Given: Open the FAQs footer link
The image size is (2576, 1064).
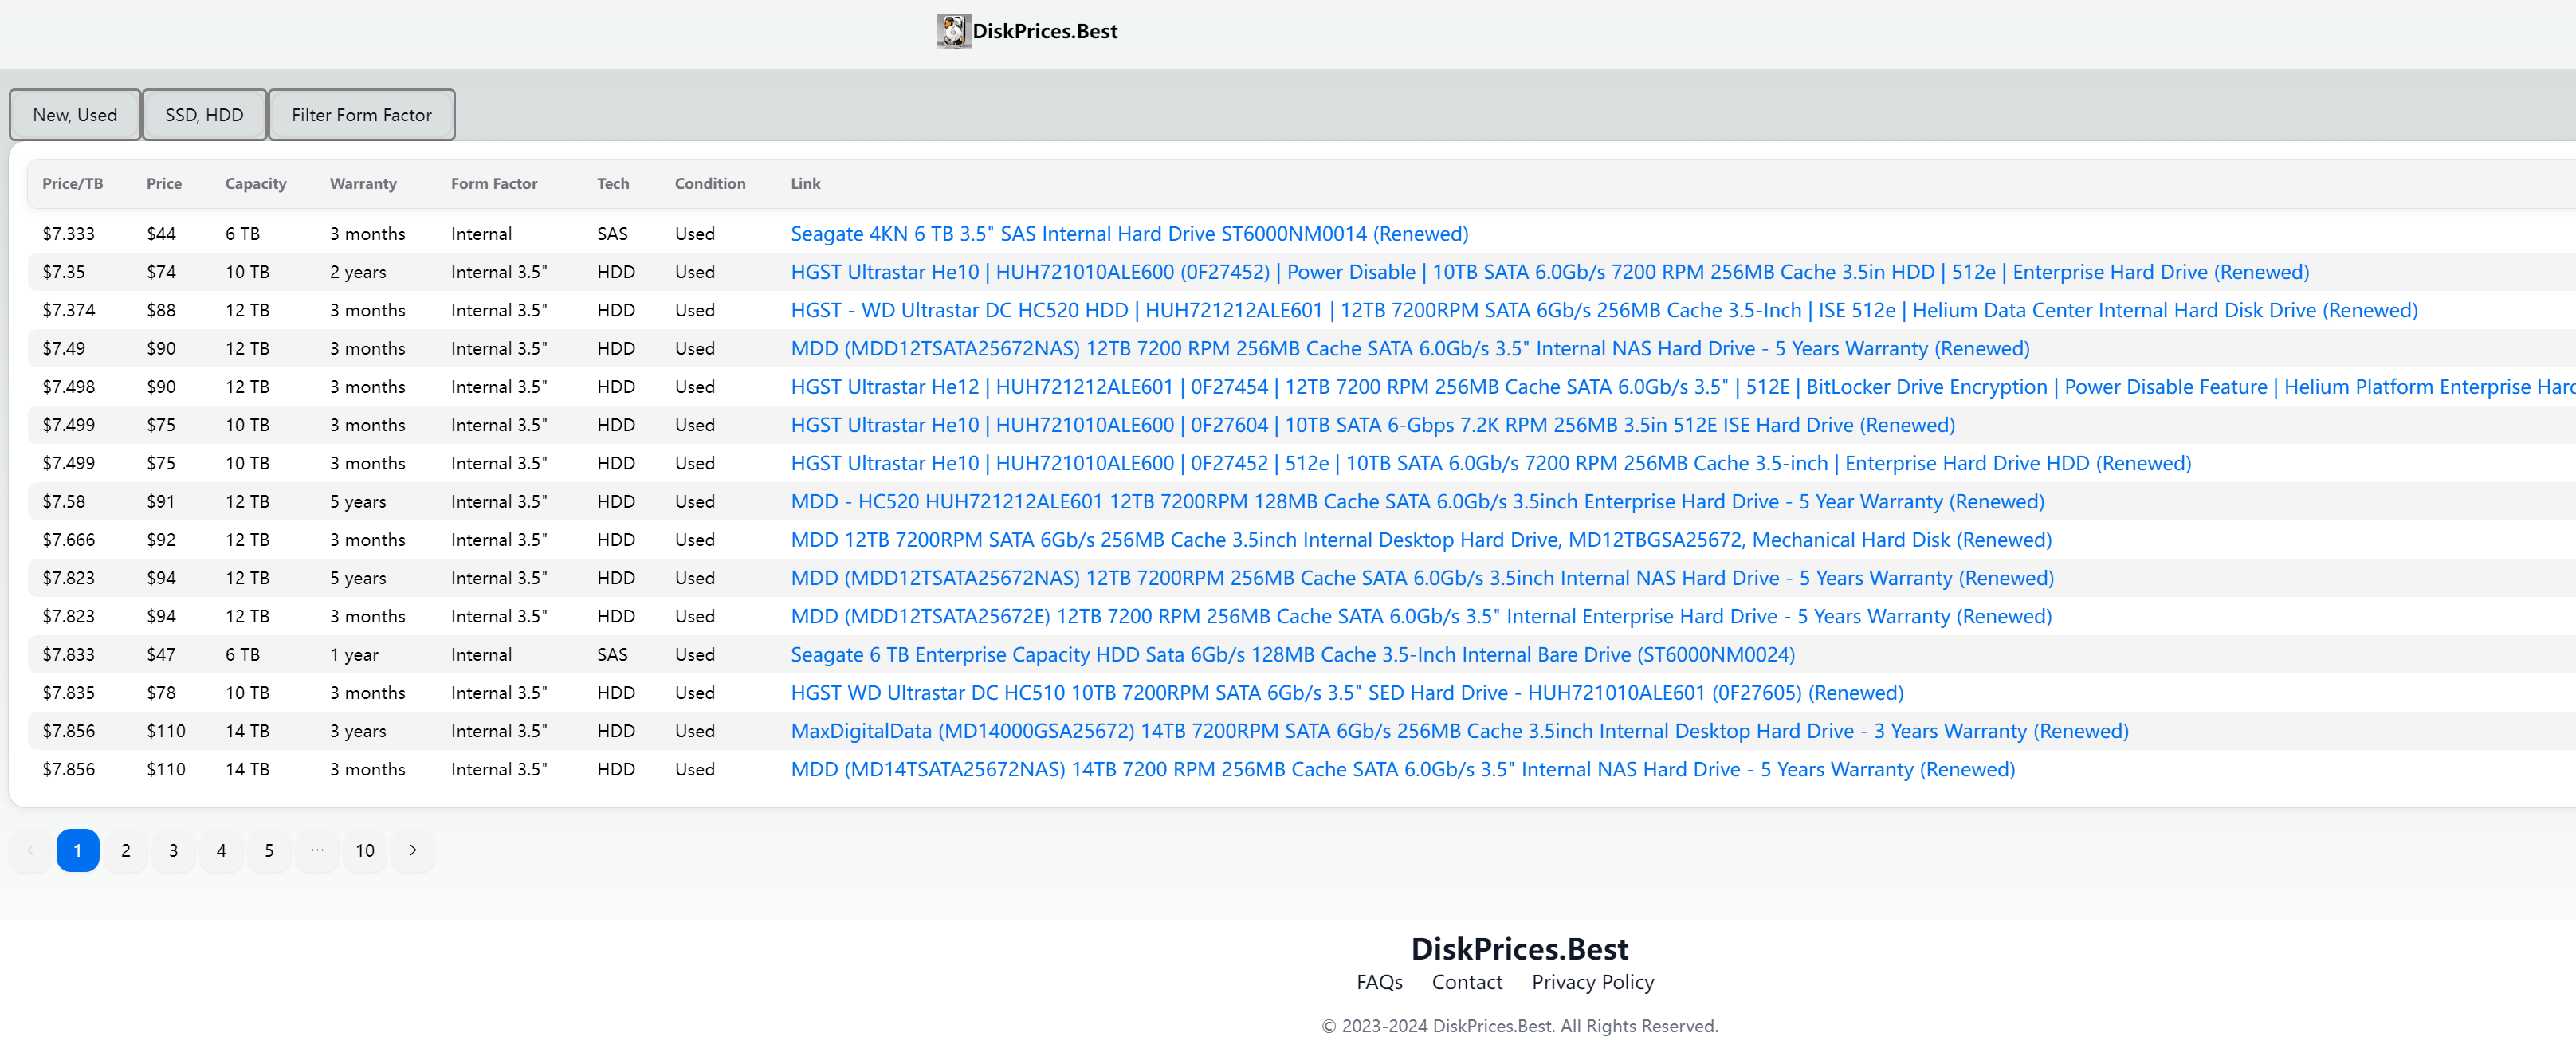Looking at the screenshot, I should pyautogui.click(x=1380, y=982).
